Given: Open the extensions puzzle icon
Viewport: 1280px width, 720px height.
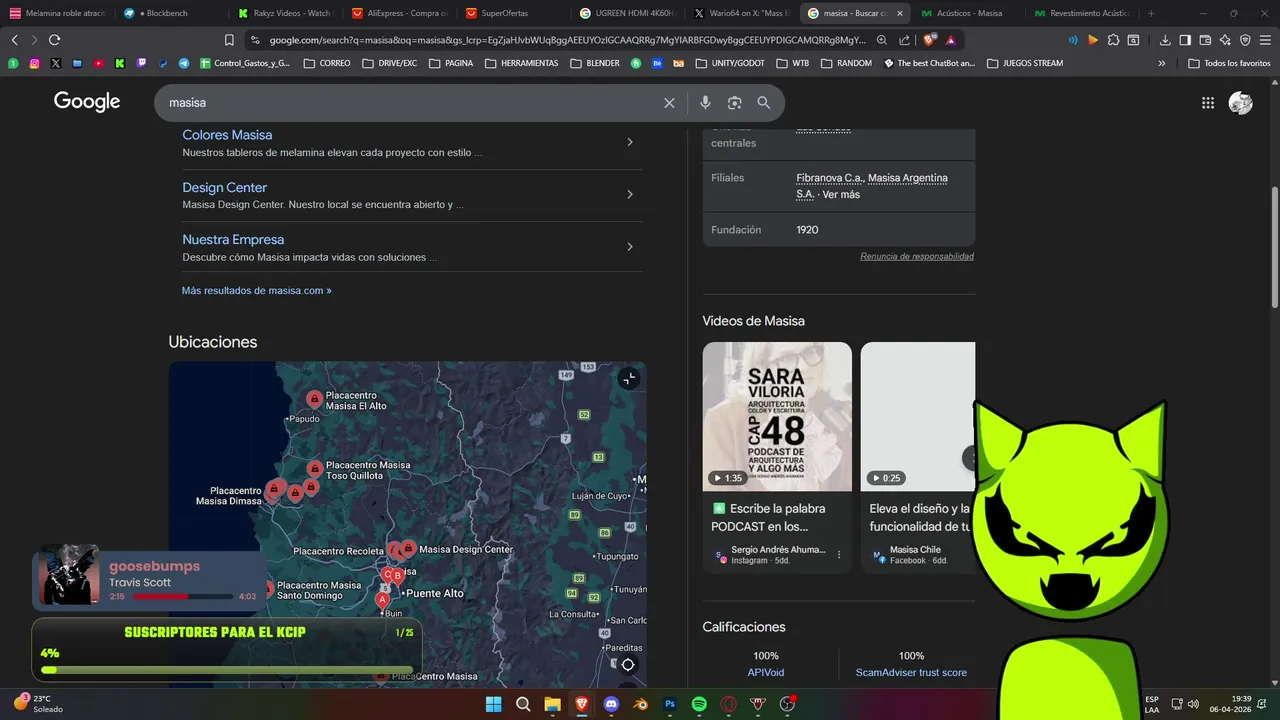Looking at the screenshot, I should click(x=1113, y=40).
